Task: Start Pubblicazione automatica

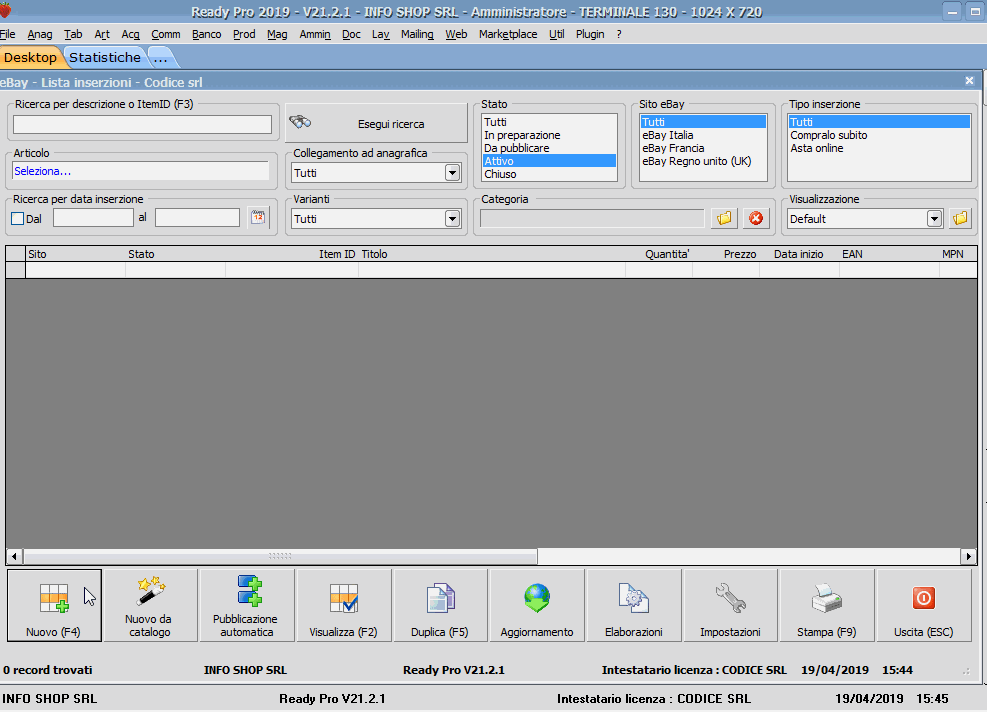Action: [x=247, y=605]
